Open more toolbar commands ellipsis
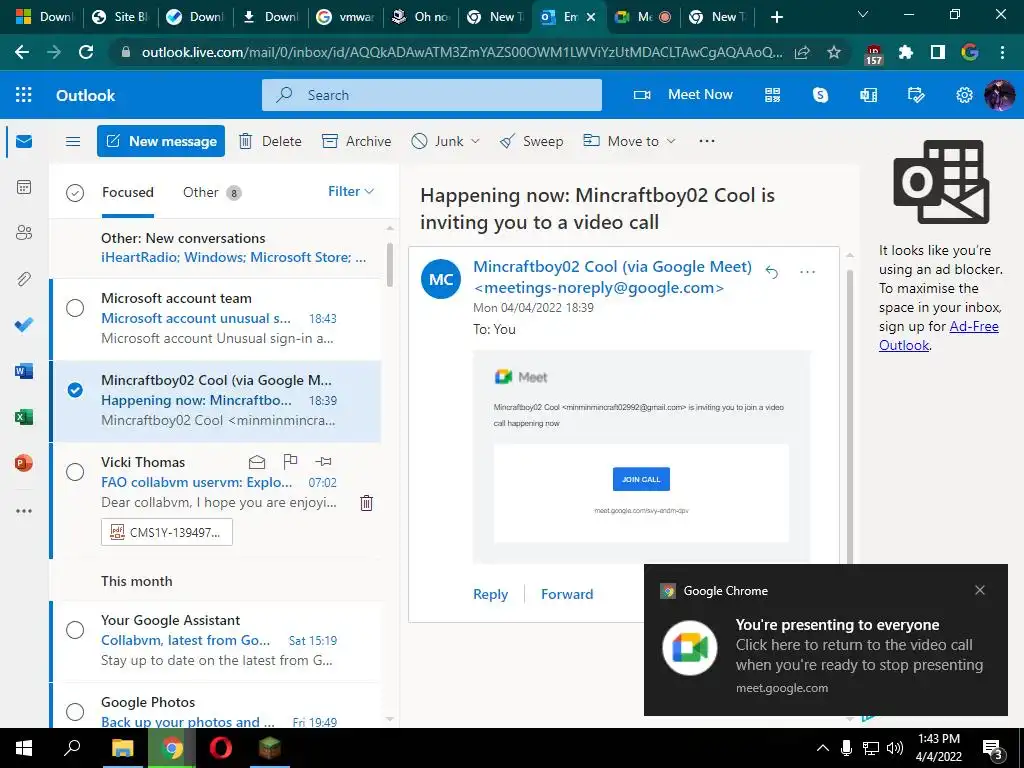 tap(707, 140)
